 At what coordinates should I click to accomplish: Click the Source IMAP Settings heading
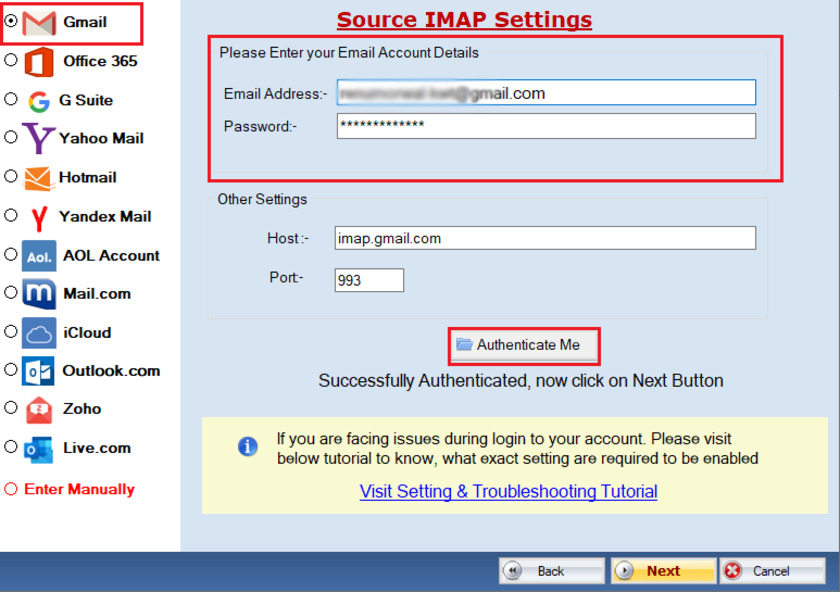464,20
